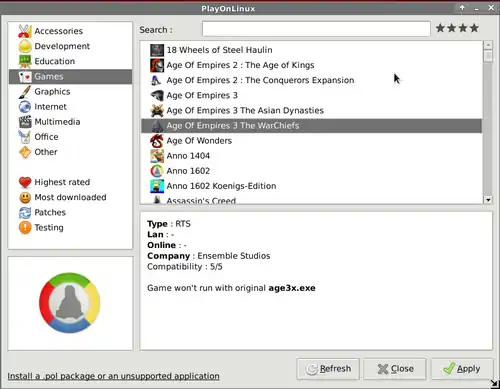Open the Multimedia clapperboard icon
Viewport: 500px width, 389px height.
coord(25,122)
